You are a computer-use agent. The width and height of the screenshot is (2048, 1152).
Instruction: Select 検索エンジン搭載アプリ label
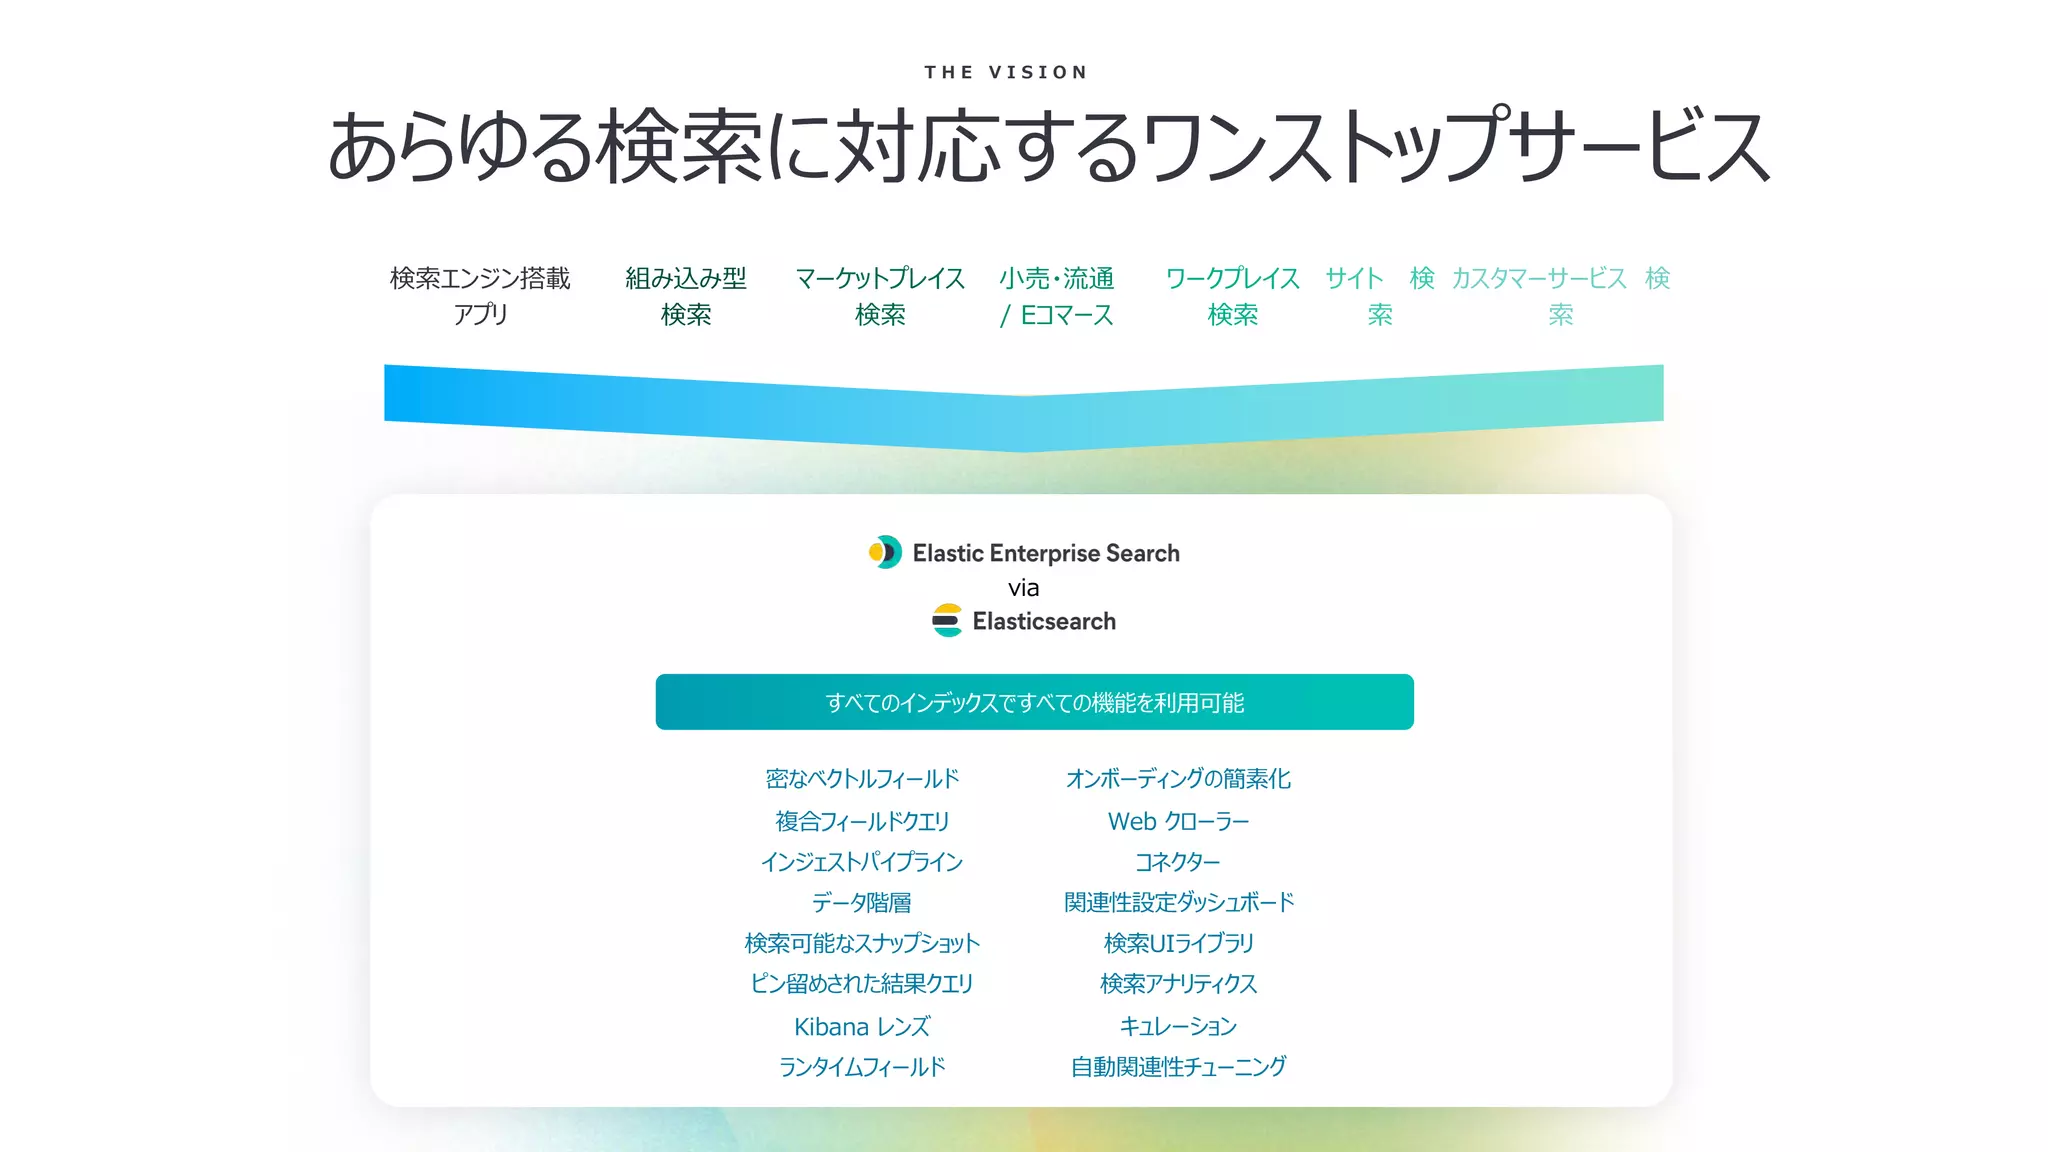coord(480,296)
